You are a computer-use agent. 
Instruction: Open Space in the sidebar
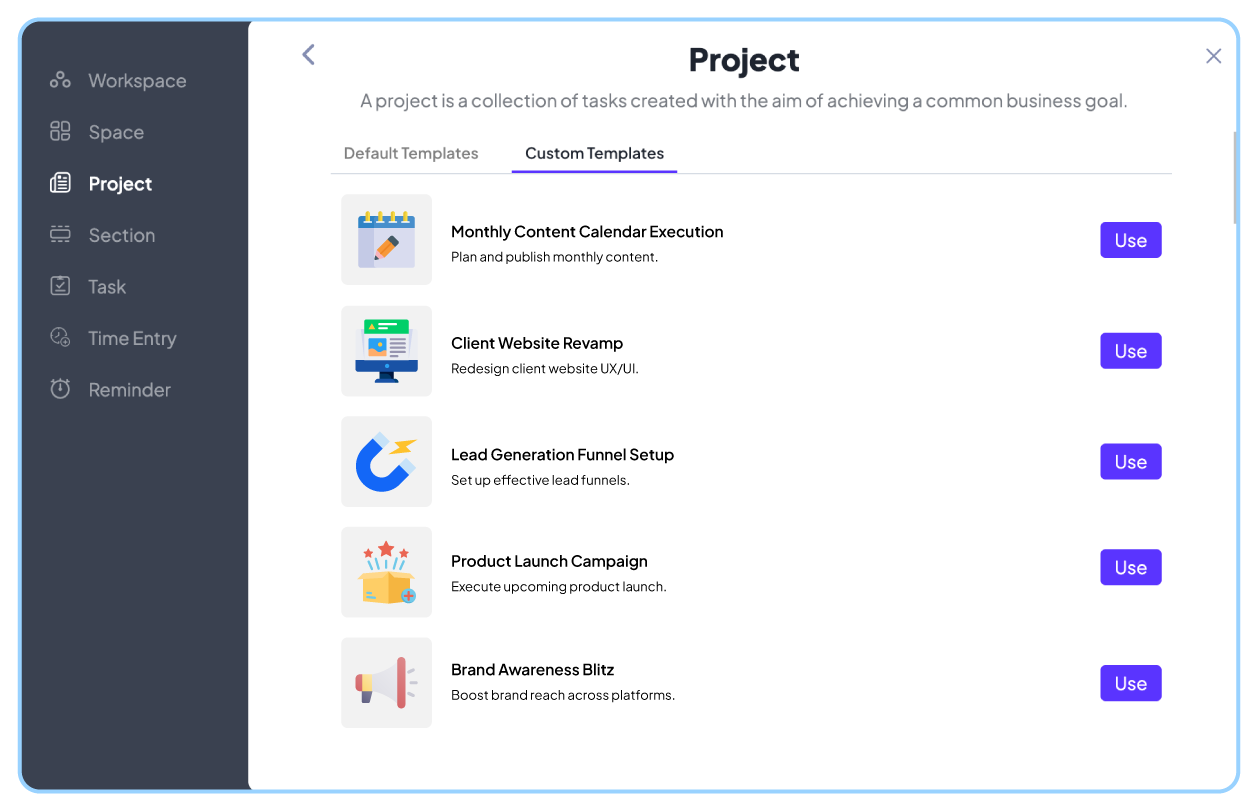tap(116, 132)
